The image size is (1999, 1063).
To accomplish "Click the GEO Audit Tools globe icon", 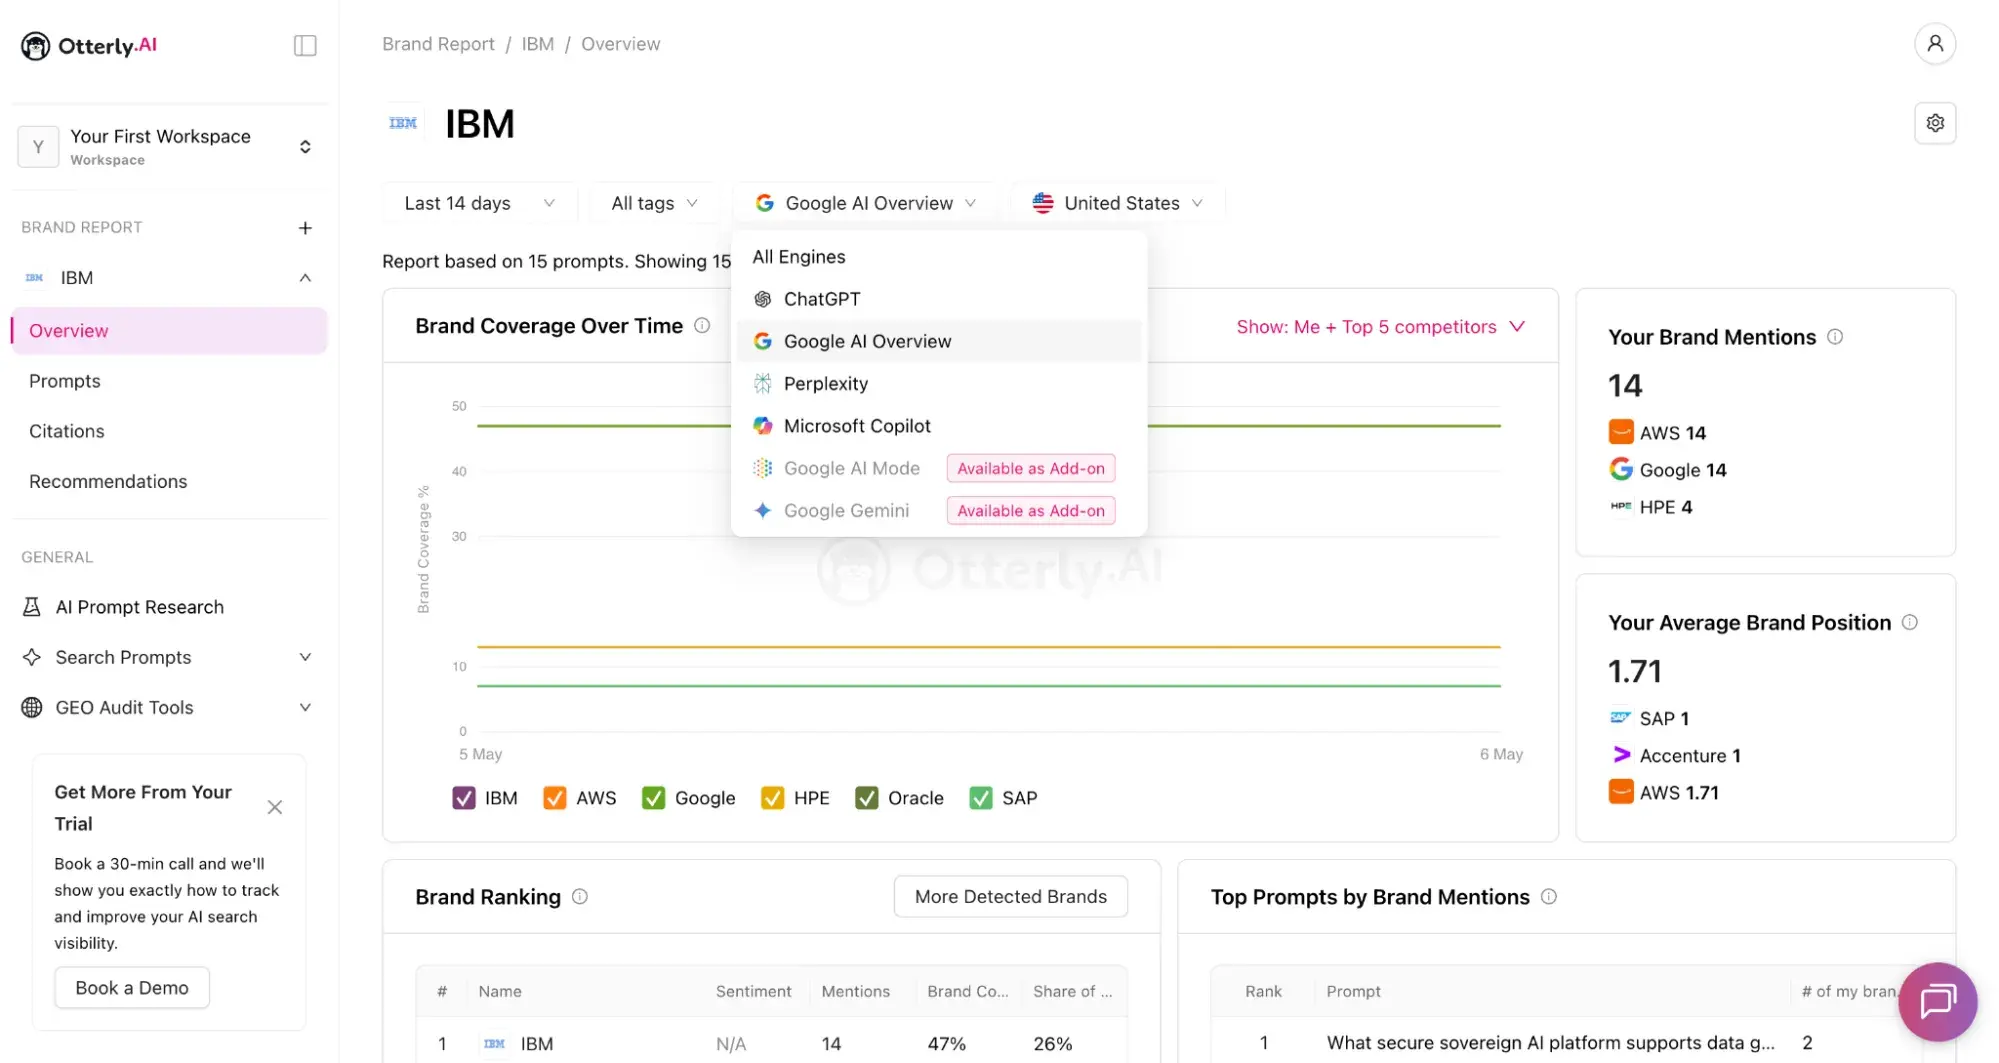I will coord(32,707).
